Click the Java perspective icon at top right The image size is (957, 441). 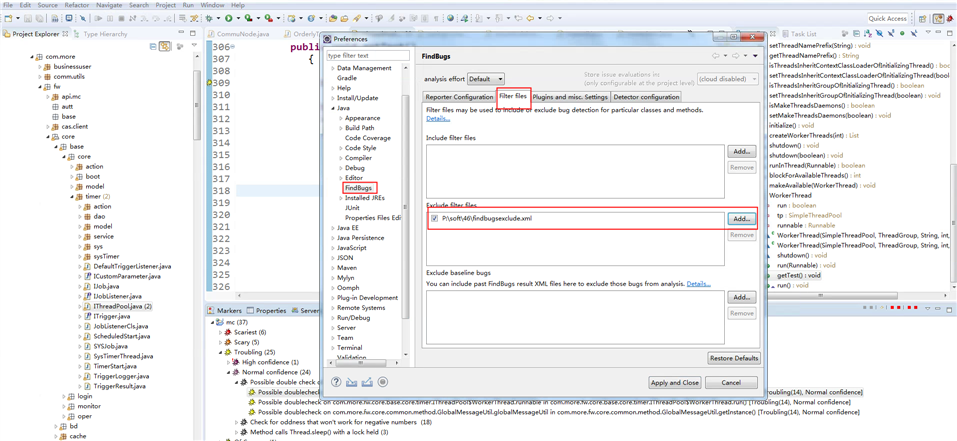tap(937, 18)
